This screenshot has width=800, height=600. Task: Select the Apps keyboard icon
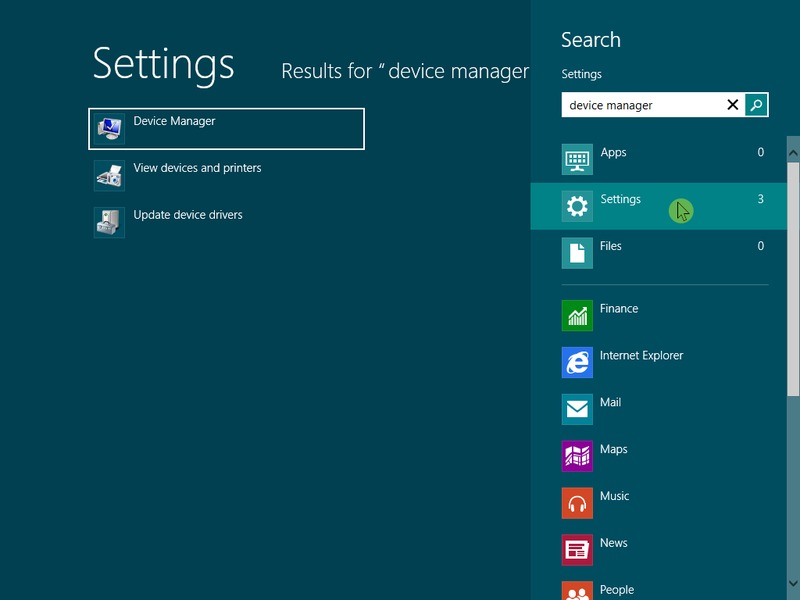pos(577,159)
